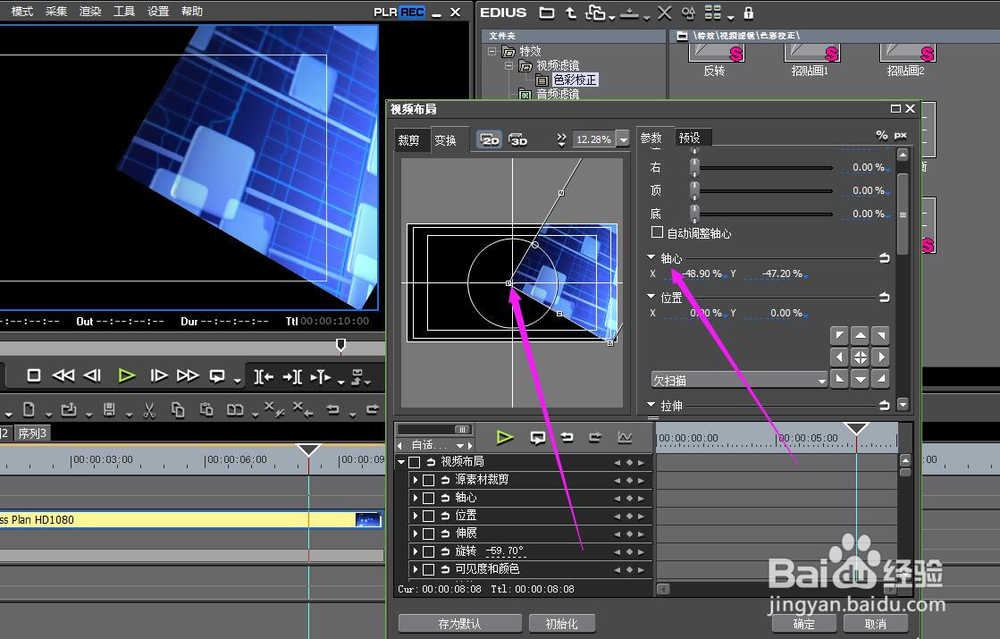Image resolution: width=1000 pixels, height=639 pixels.
Task: Click the stop button in the player
Action: (34, 376)
